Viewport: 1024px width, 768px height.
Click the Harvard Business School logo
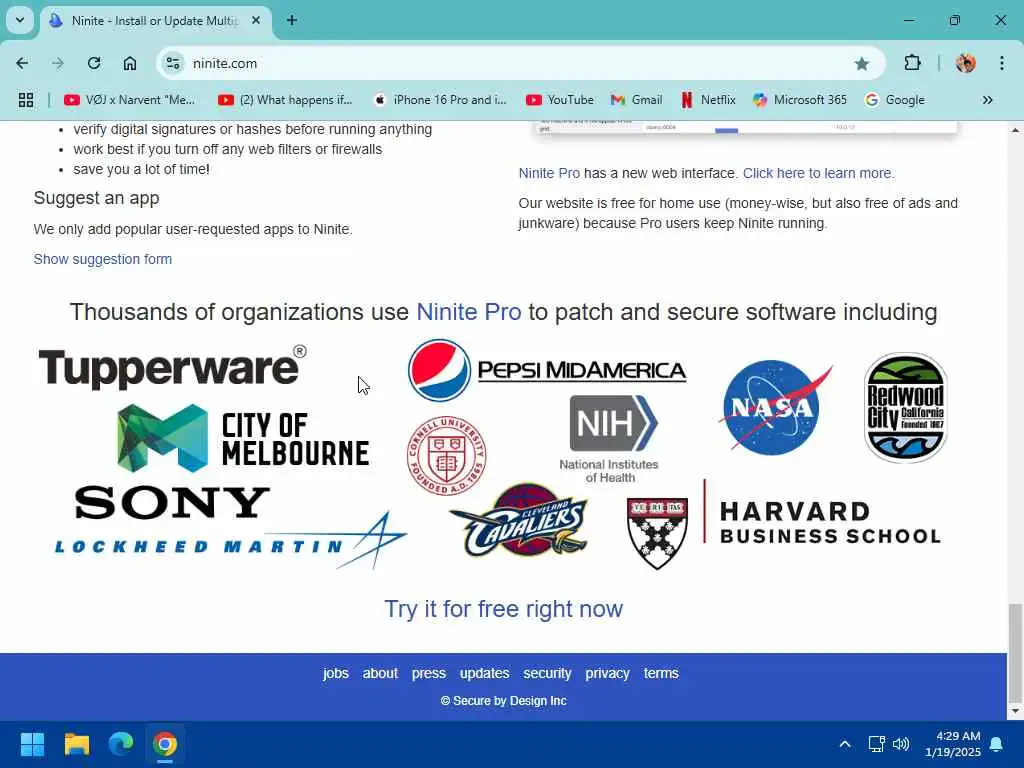(x=783, y=524)
